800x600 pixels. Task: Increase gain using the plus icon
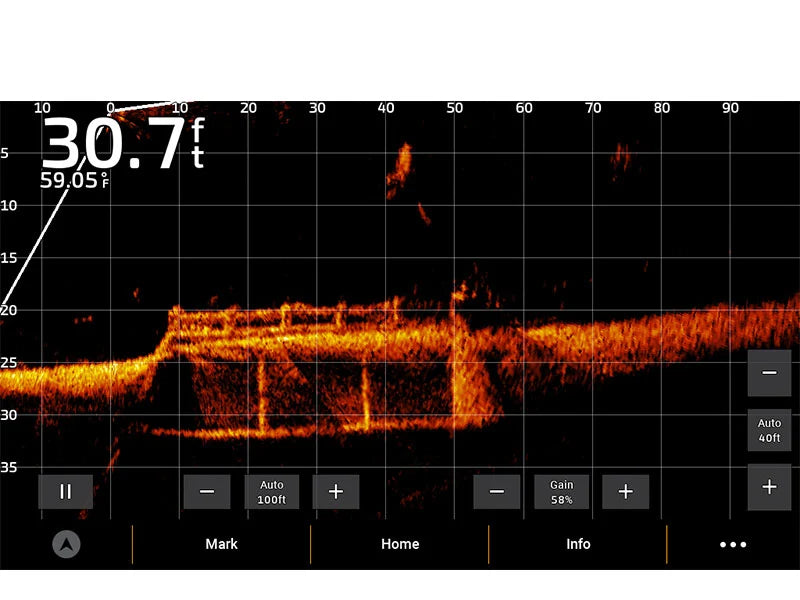(x=625, y=491)
